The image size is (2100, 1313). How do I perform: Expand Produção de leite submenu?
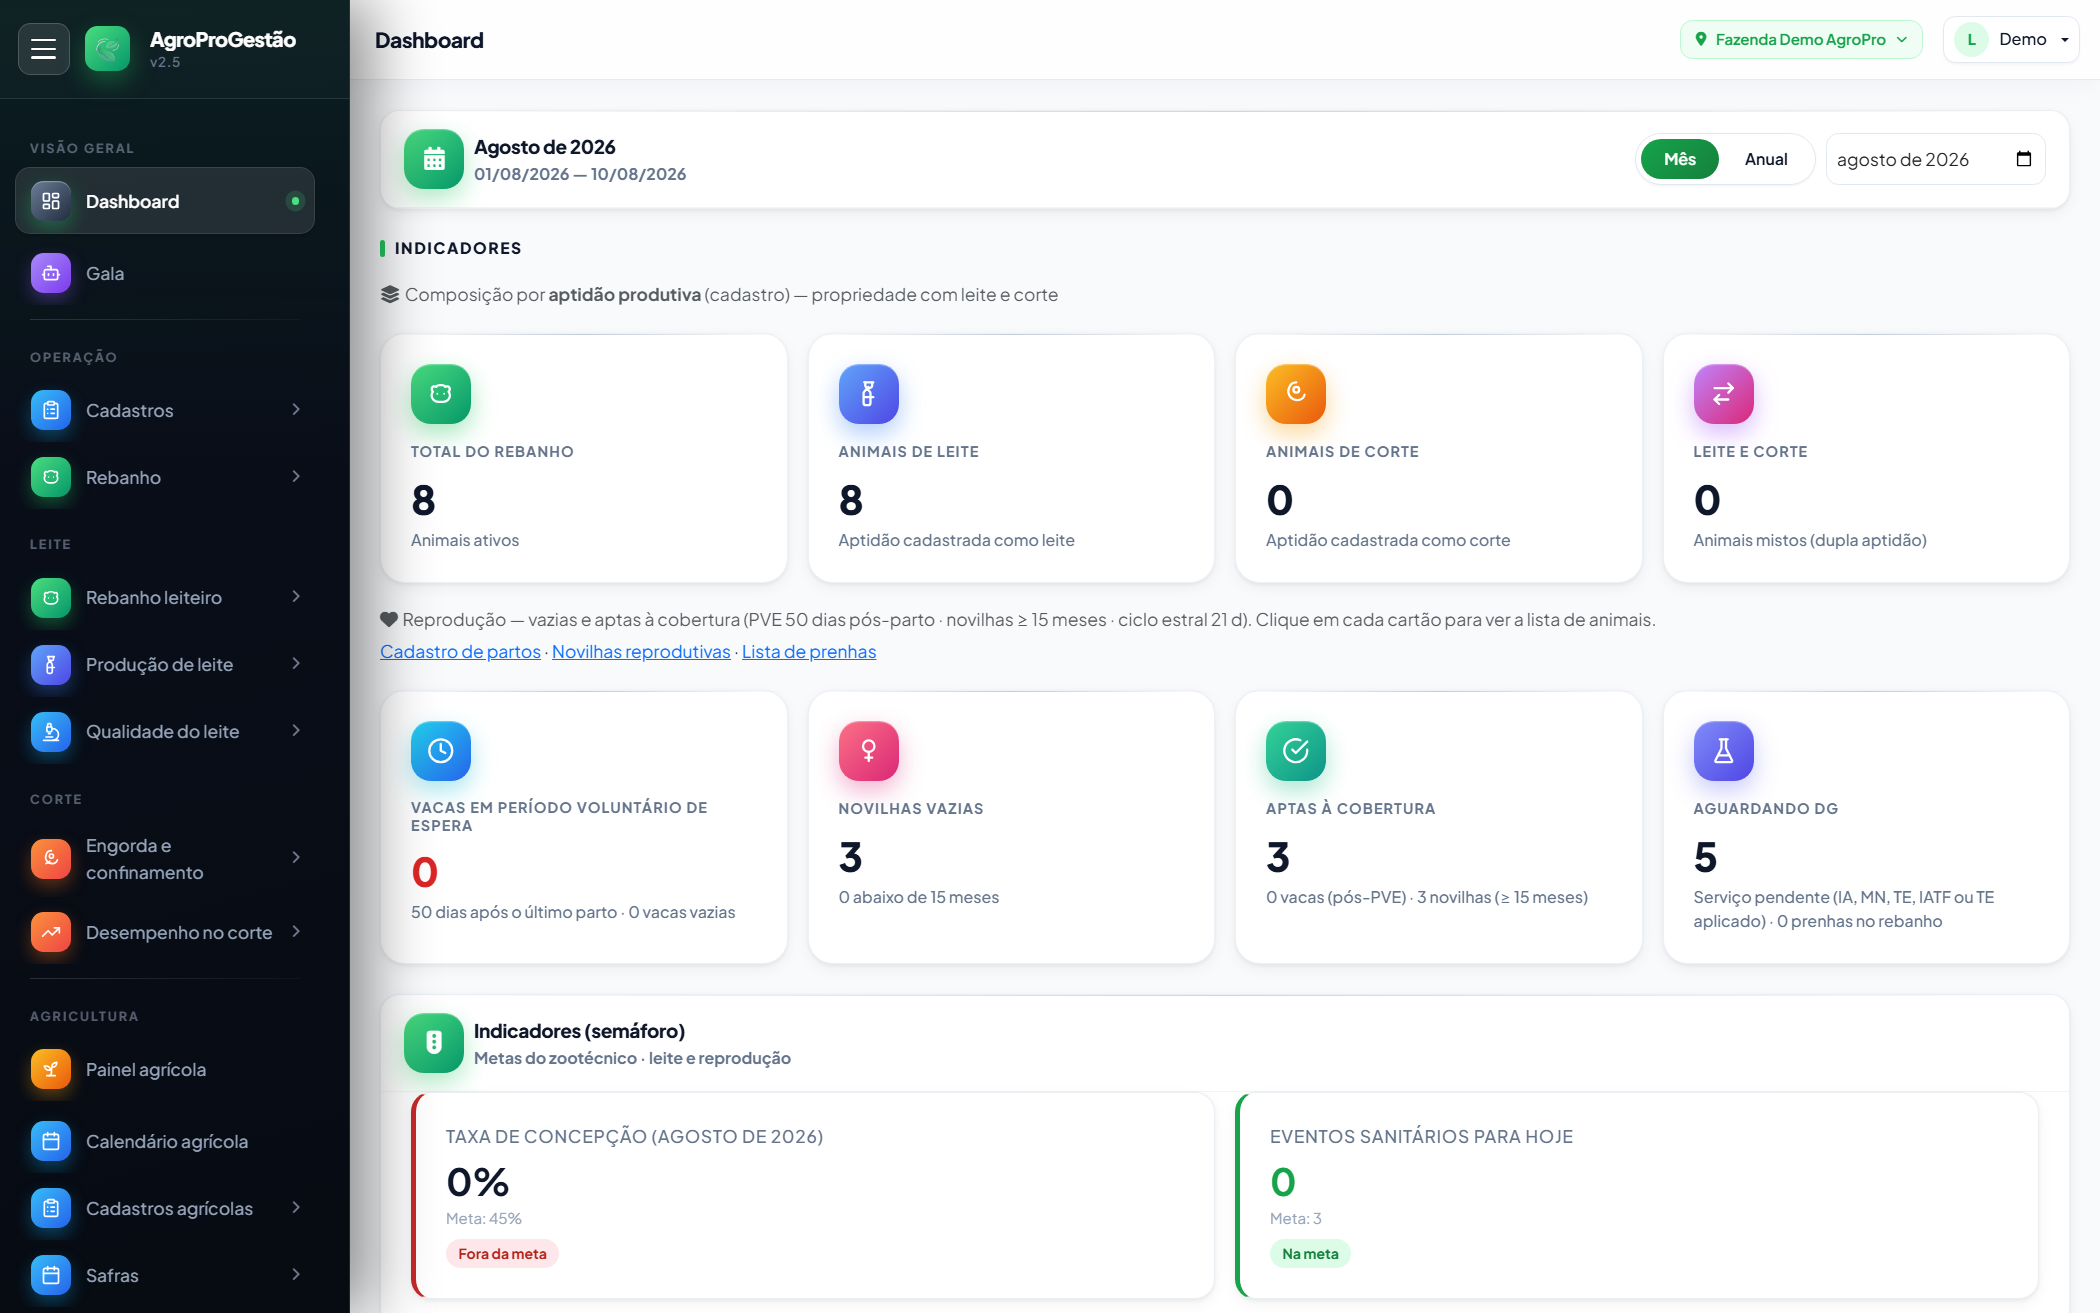click(x=165, y=664)
